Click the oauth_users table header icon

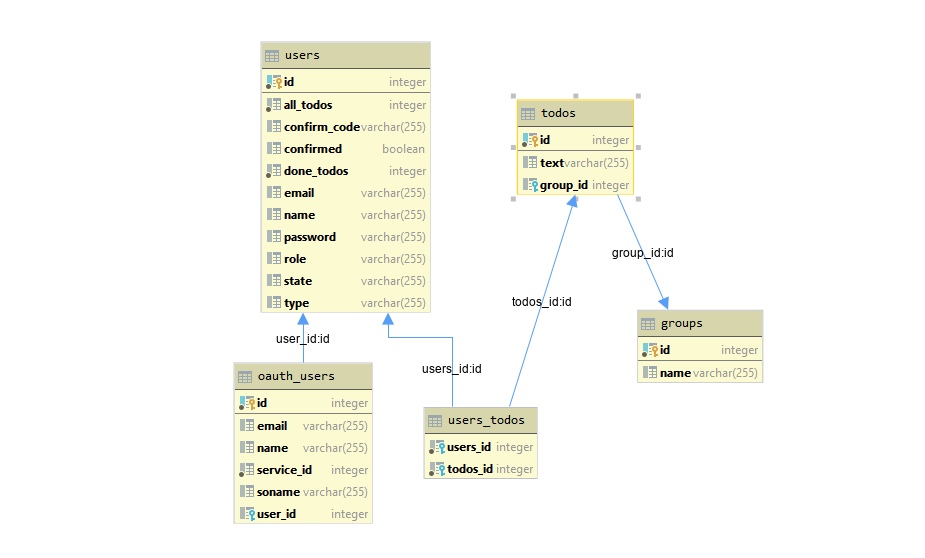pos(245,377)
